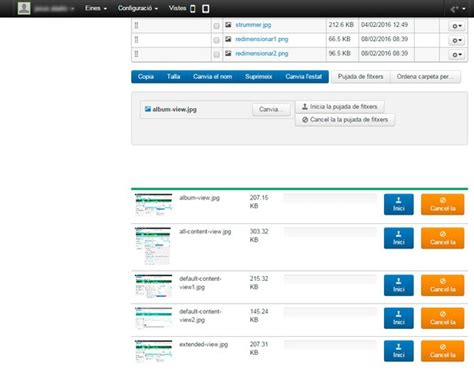The image size is (474, 370).
Task: Open the Eines menu
Action: pyautogui.click(x=96, y=8)
